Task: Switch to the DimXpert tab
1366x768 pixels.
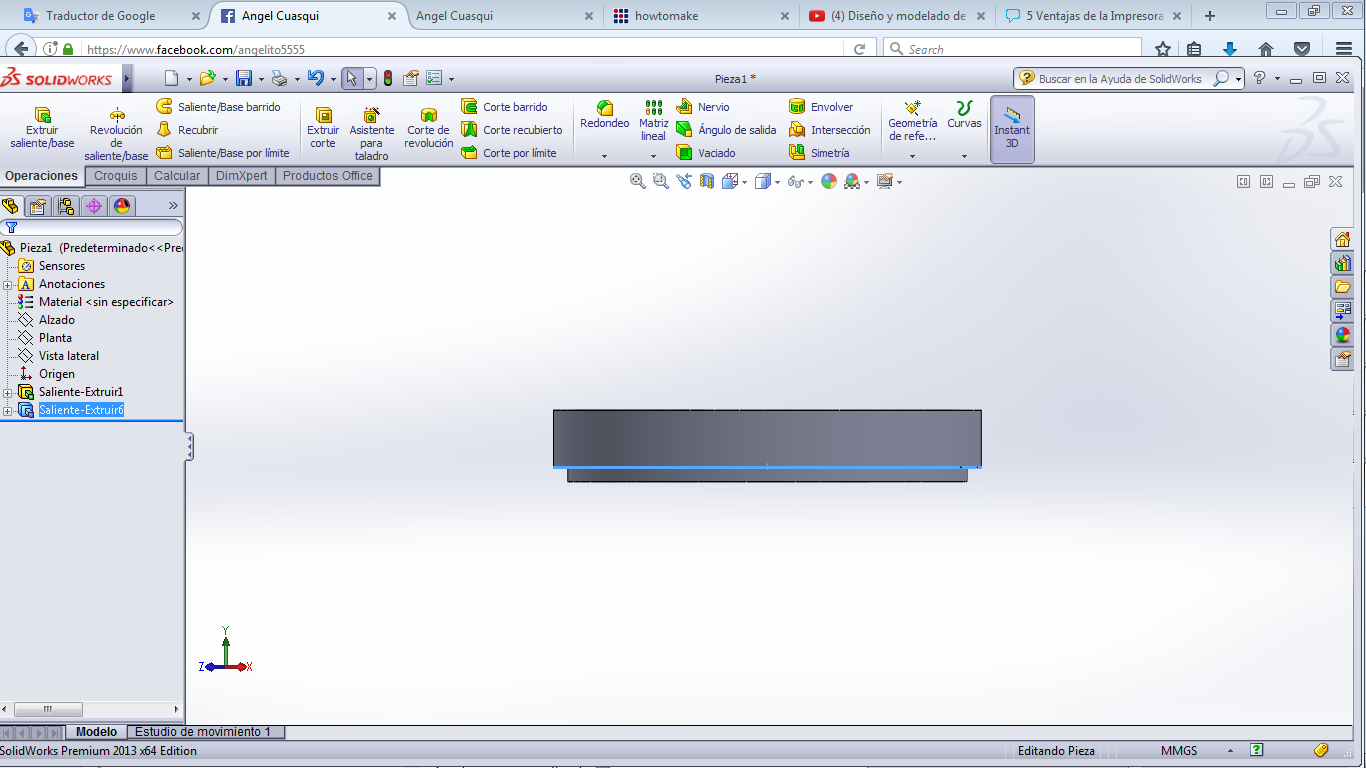Action: tap(241, 176)
